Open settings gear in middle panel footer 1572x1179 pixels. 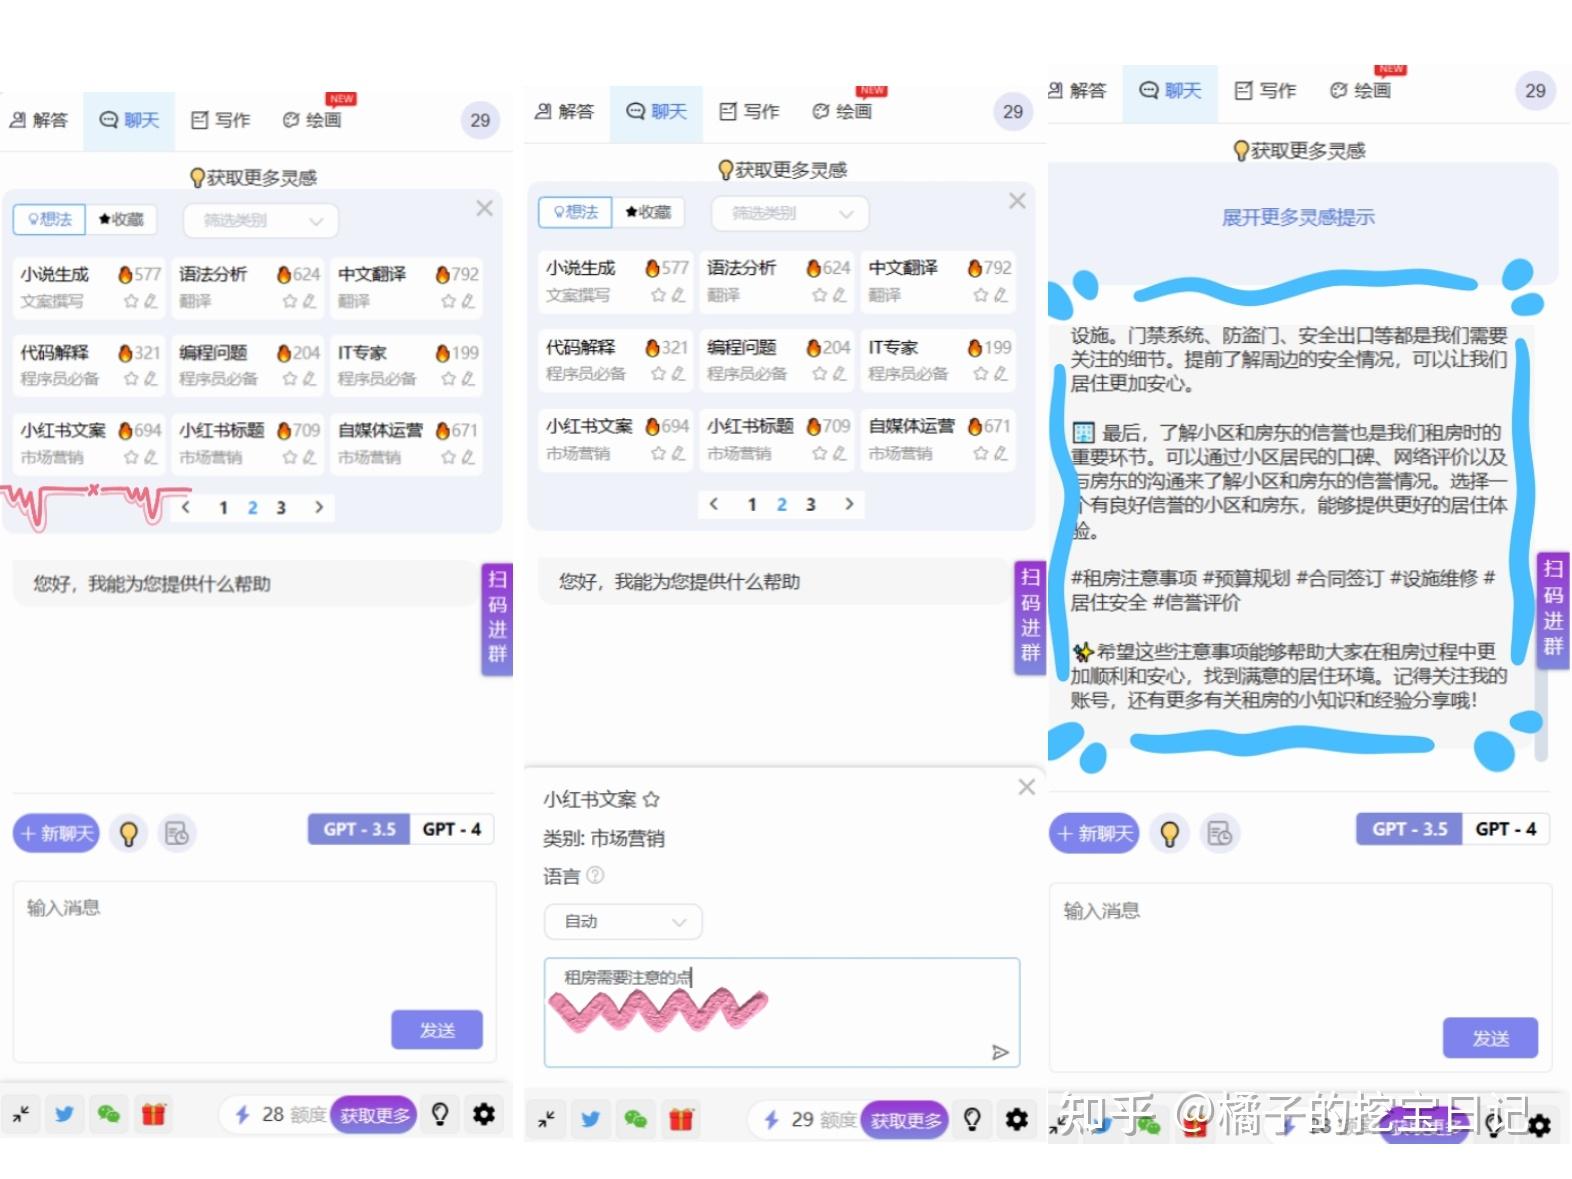[x=1016, y=1119]
